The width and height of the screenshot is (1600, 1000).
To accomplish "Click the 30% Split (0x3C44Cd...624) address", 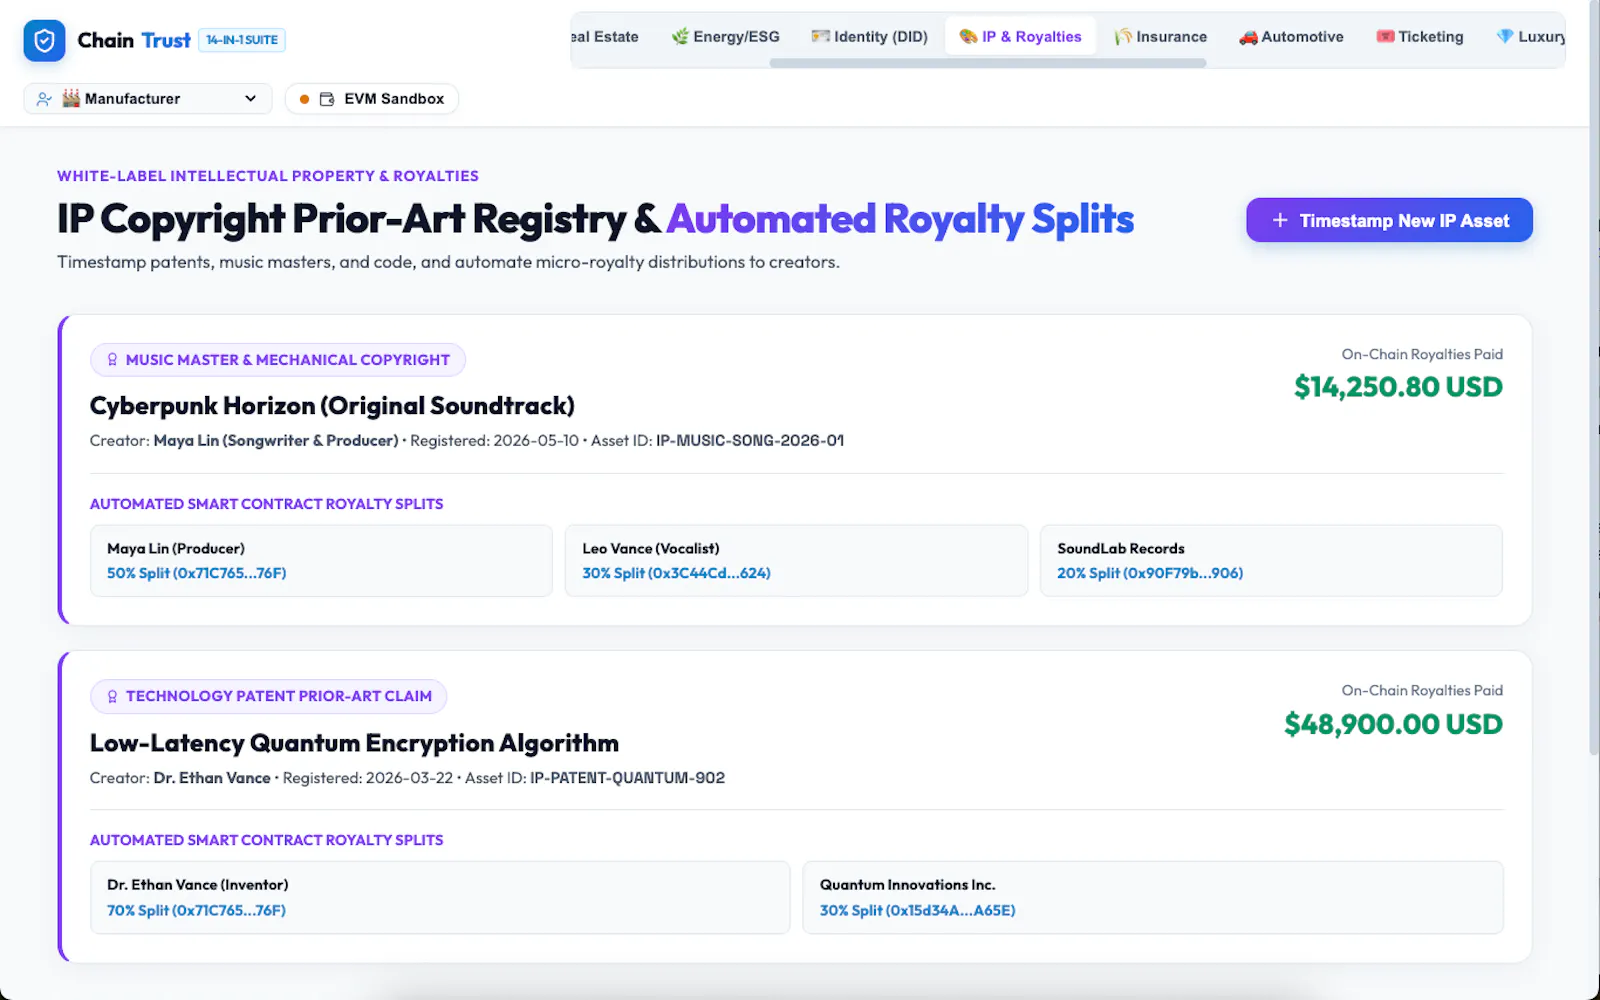I will pyautogui.click(x=676, y=573).
